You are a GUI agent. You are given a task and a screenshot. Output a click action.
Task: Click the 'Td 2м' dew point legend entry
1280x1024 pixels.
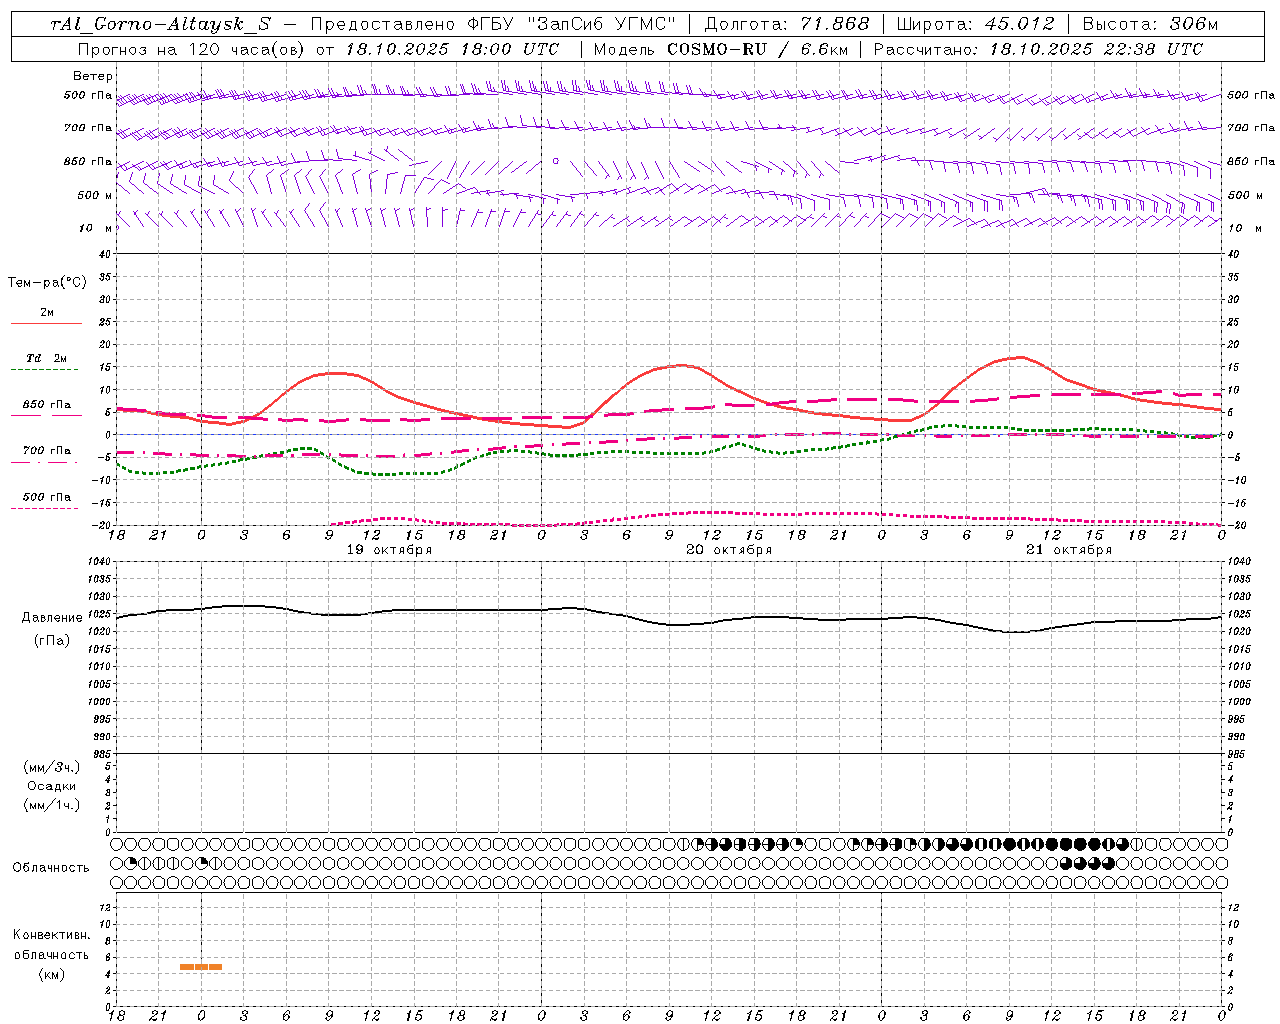pos(47,358)
